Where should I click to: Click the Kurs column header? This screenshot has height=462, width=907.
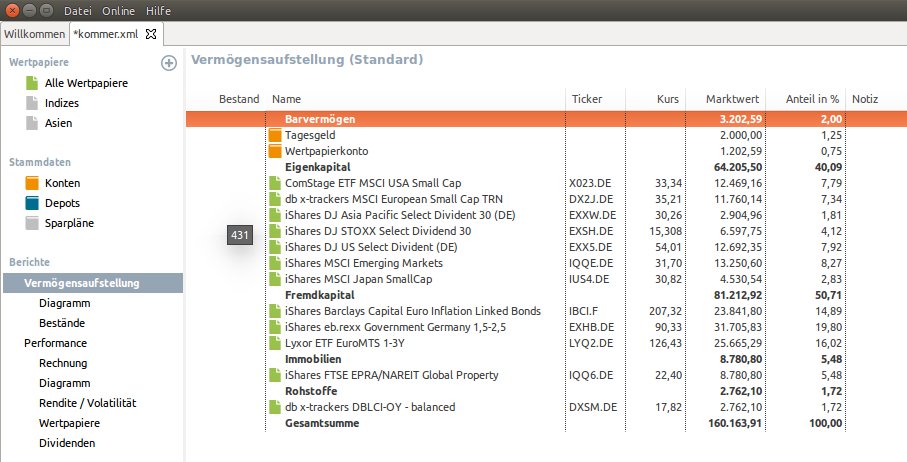click(668, 99)
